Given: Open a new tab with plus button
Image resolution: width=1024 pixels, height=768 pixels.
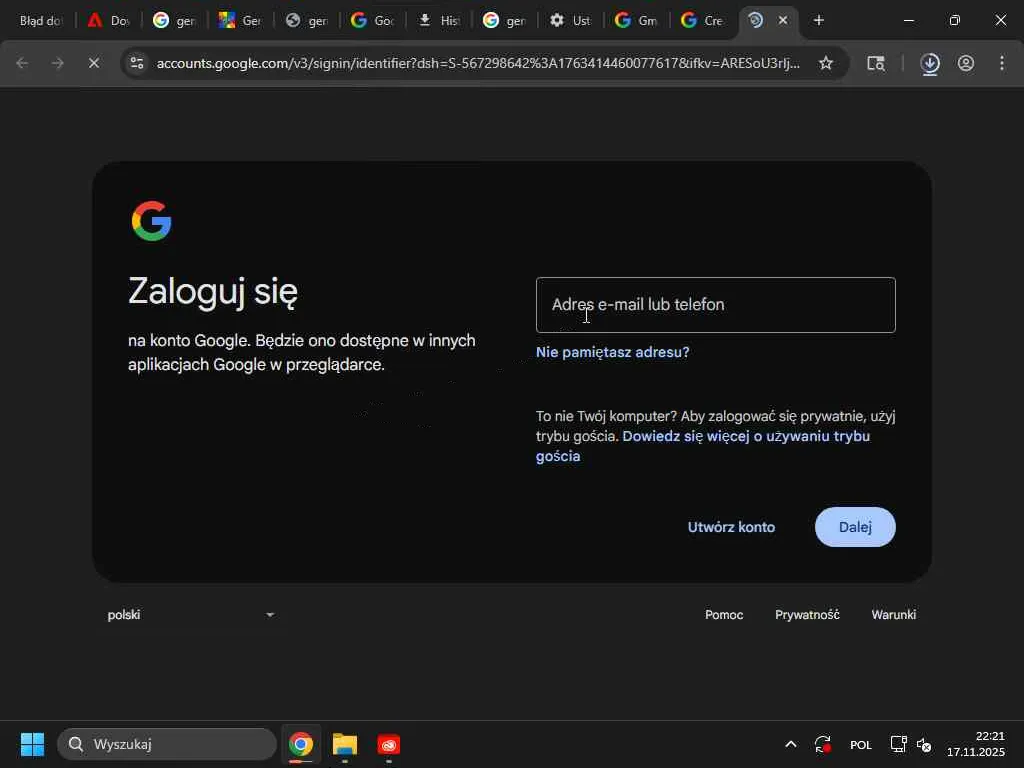Looking at the screenshot, I should coord(818,20).
